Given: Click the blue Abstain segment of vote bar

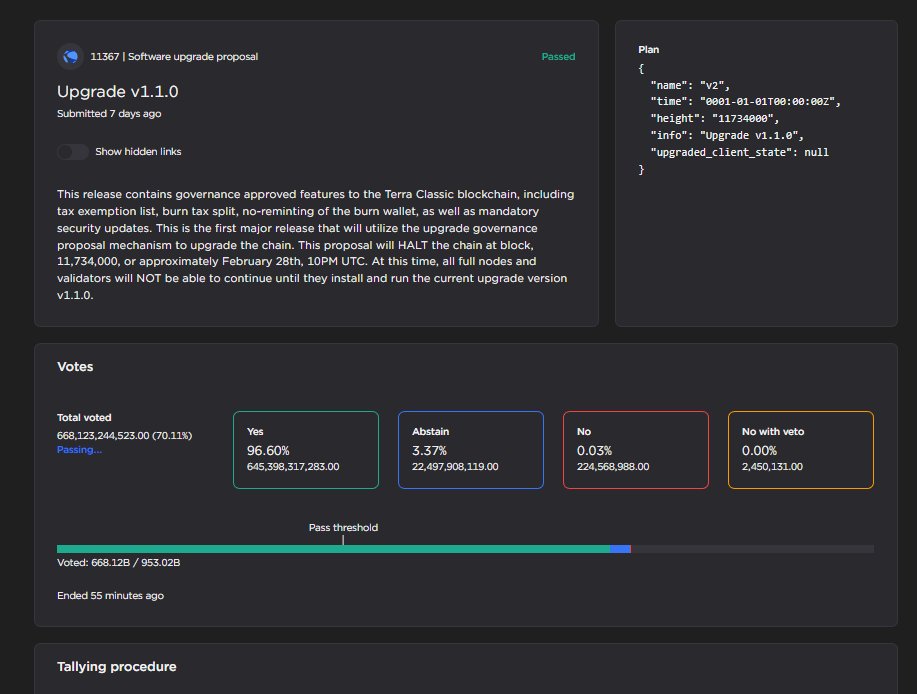Looking at the screenshot, I should (620, 549).
